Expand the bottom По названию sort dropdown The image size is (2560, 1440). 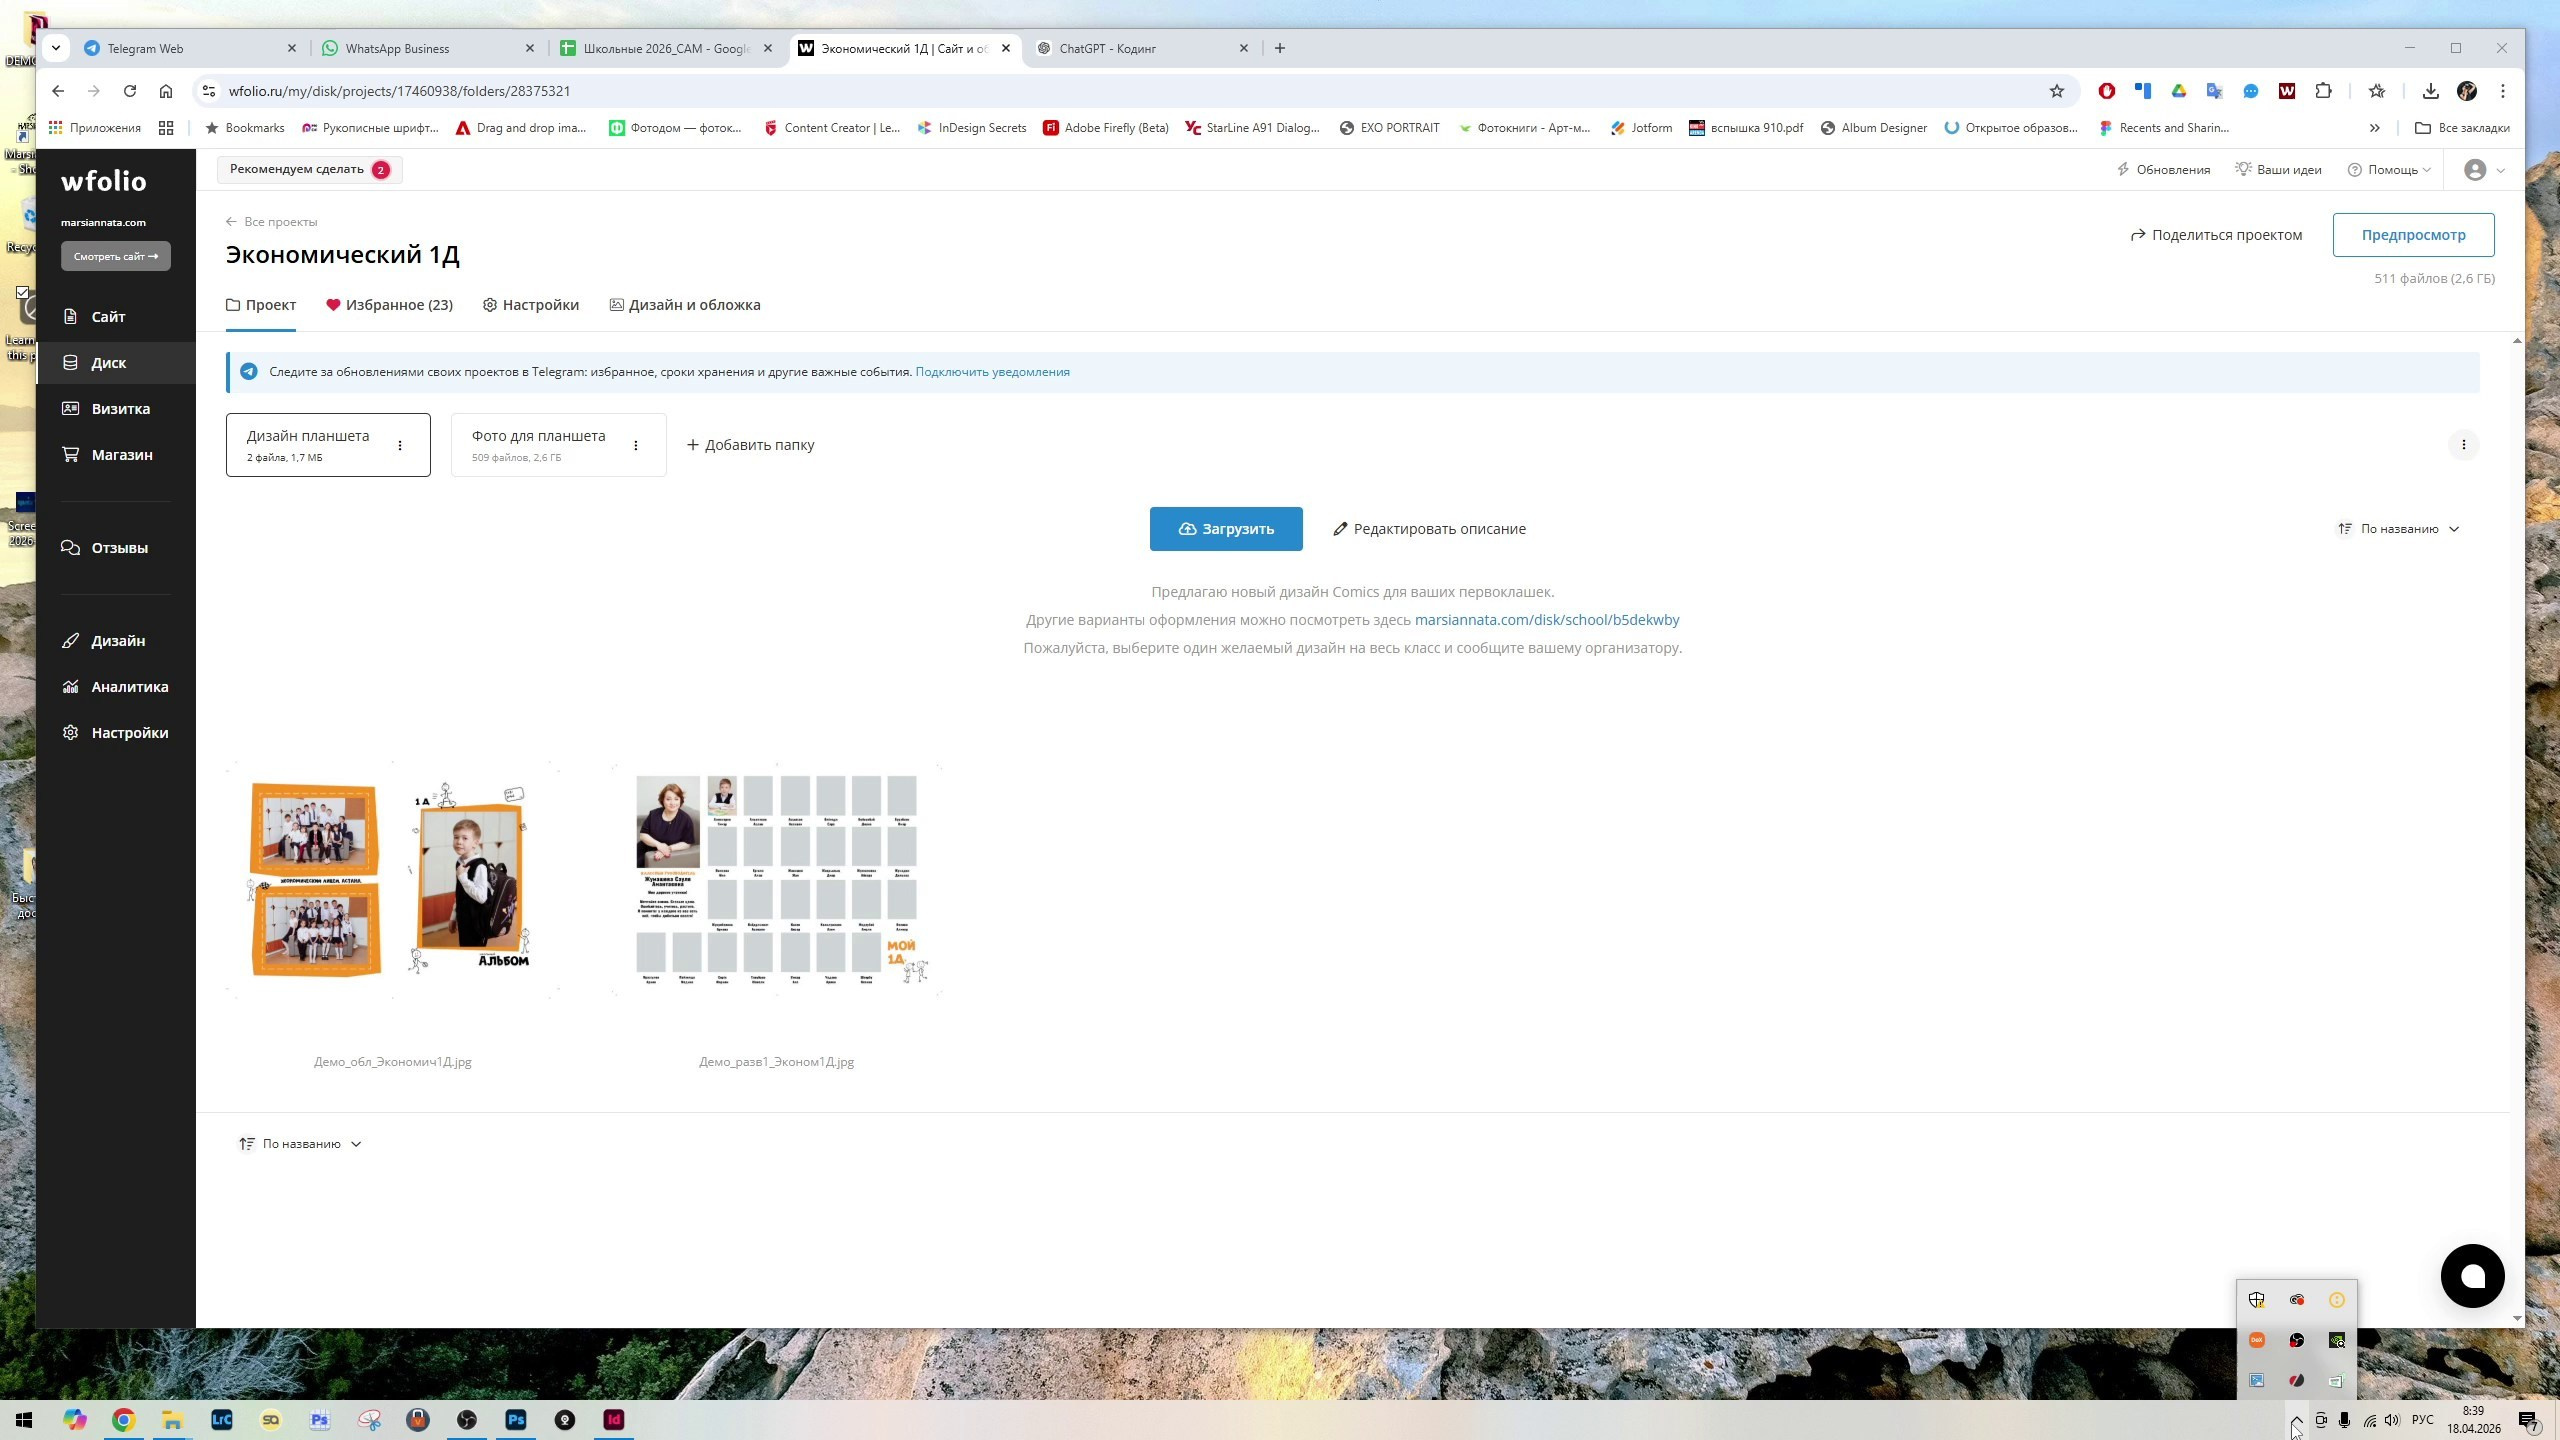point(300,1144)
